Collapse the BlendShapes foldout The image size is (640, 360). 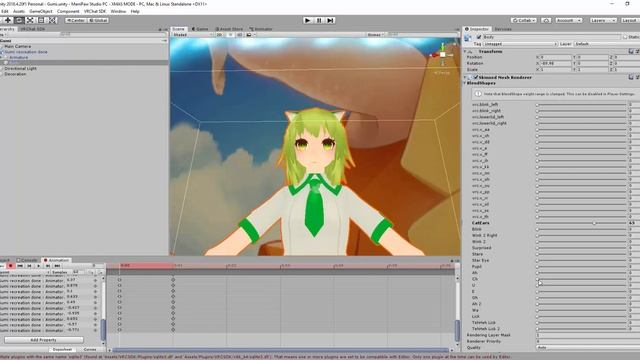(465, 83)
